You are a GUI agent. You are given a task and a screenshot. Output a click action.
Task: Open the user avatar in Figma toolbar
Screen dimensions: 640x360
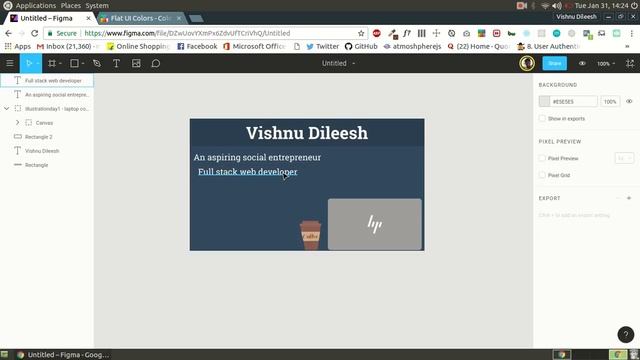[x=527, y=63]
